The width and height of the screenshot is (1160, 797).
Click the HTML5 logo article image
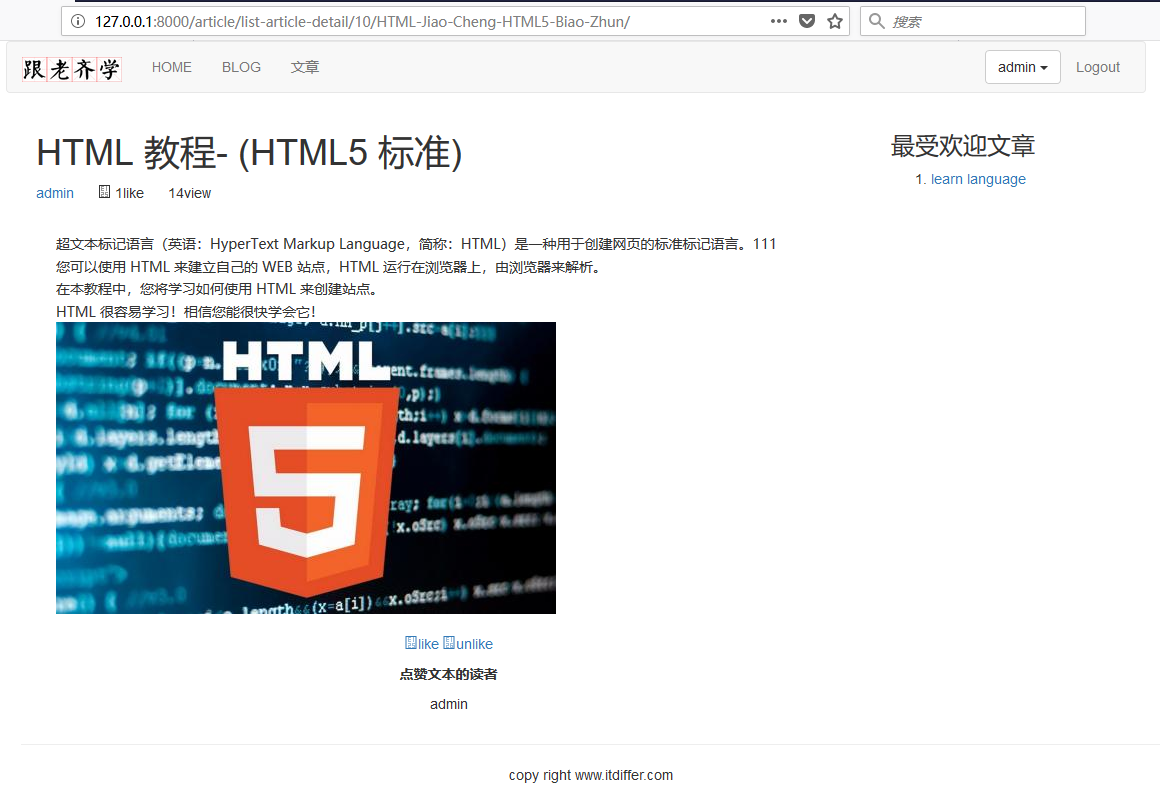(306, 468)
